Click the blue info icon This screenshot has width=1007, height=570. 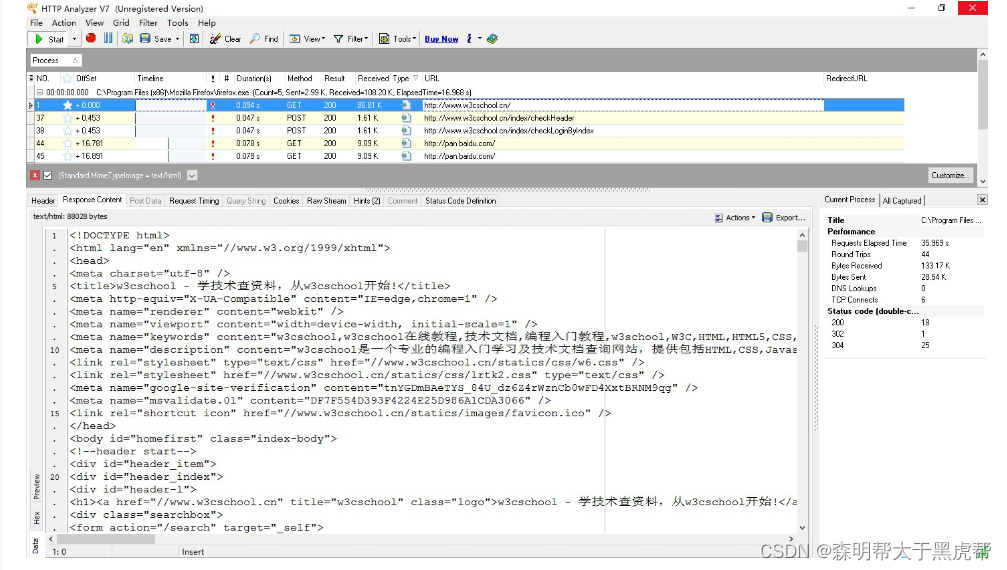click(469, 39)
